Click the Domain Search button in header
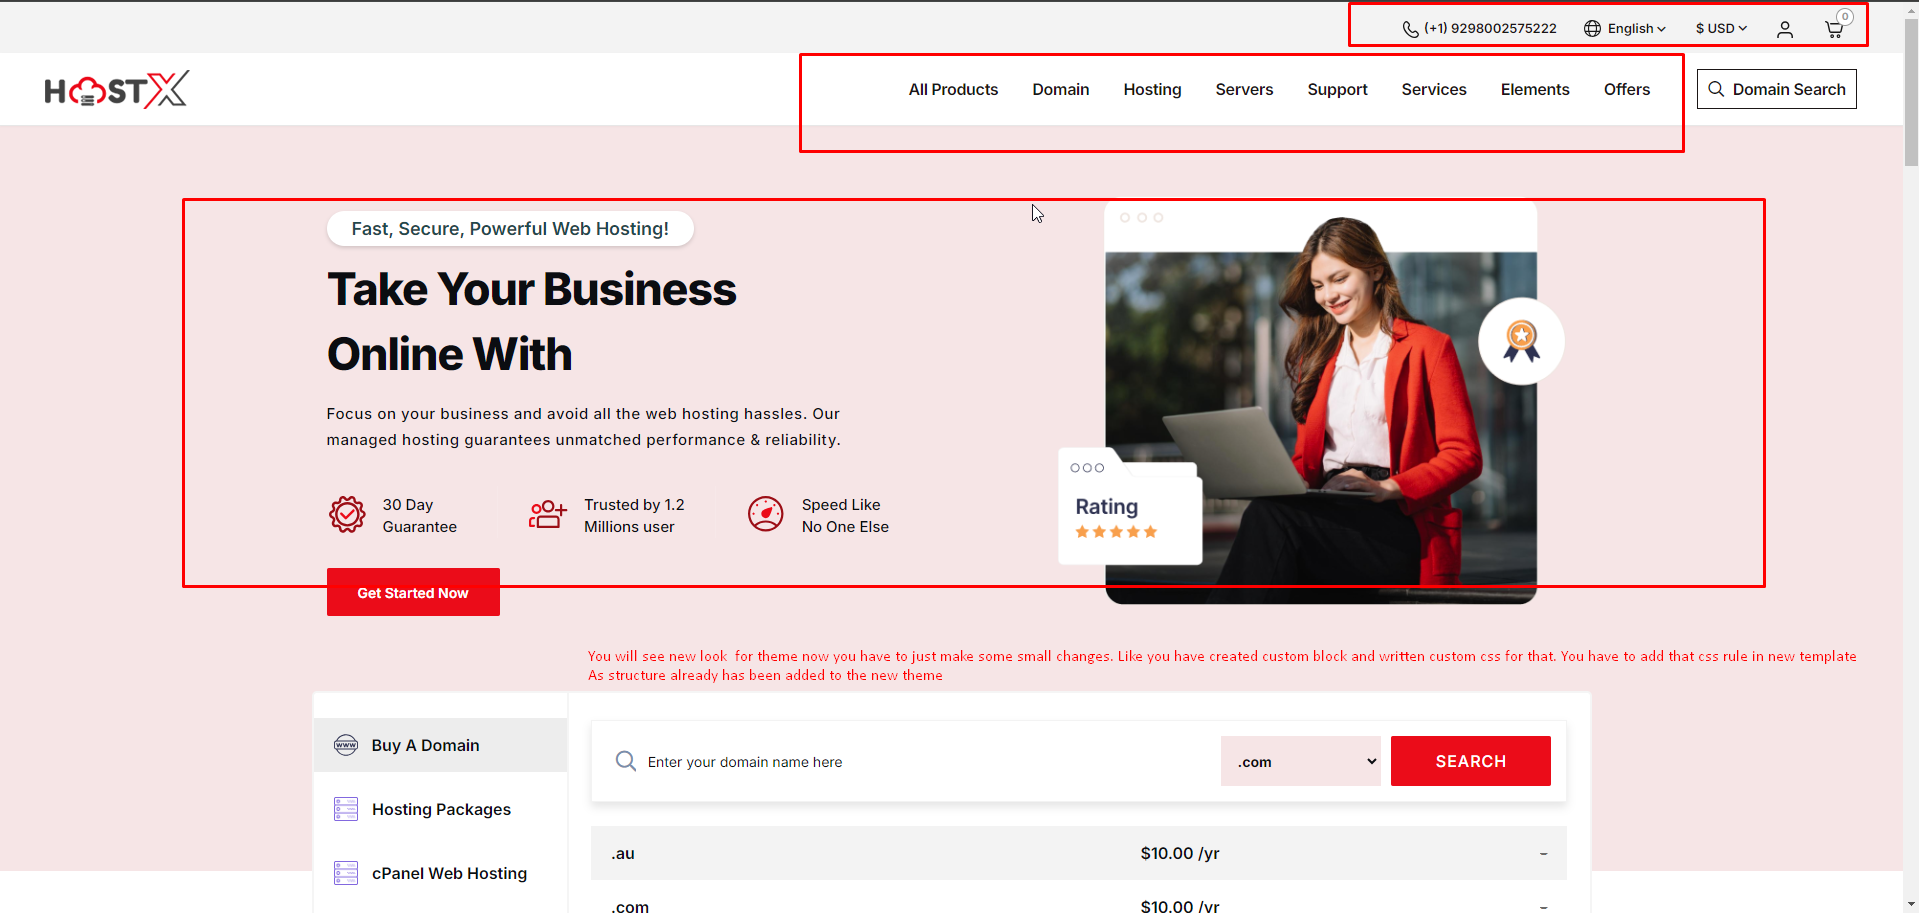This screenshot has height=913, width=1919. [x=1776, y=90]
